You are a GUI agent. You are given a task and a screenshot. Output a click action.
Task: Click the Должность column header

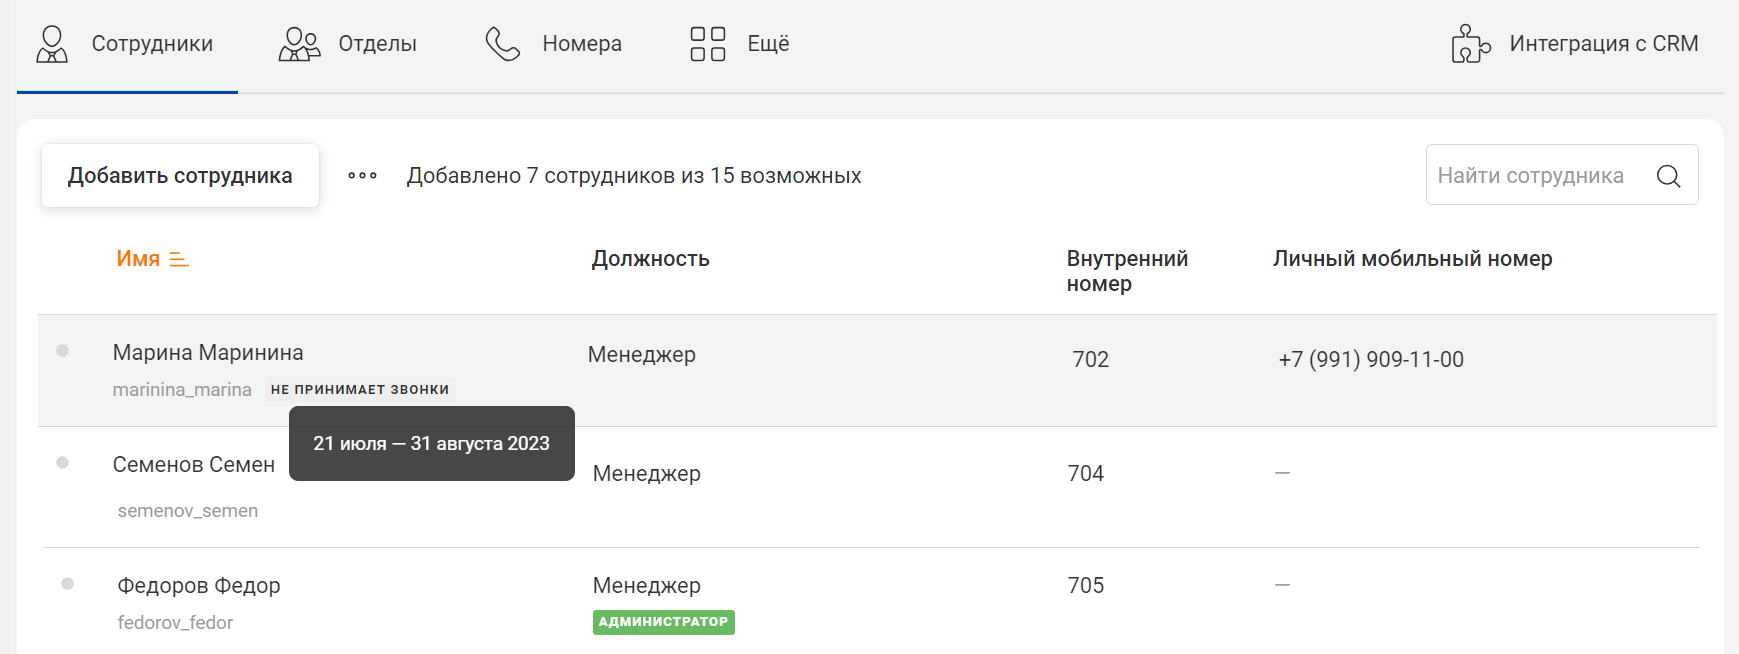click(x=651, y=259)
